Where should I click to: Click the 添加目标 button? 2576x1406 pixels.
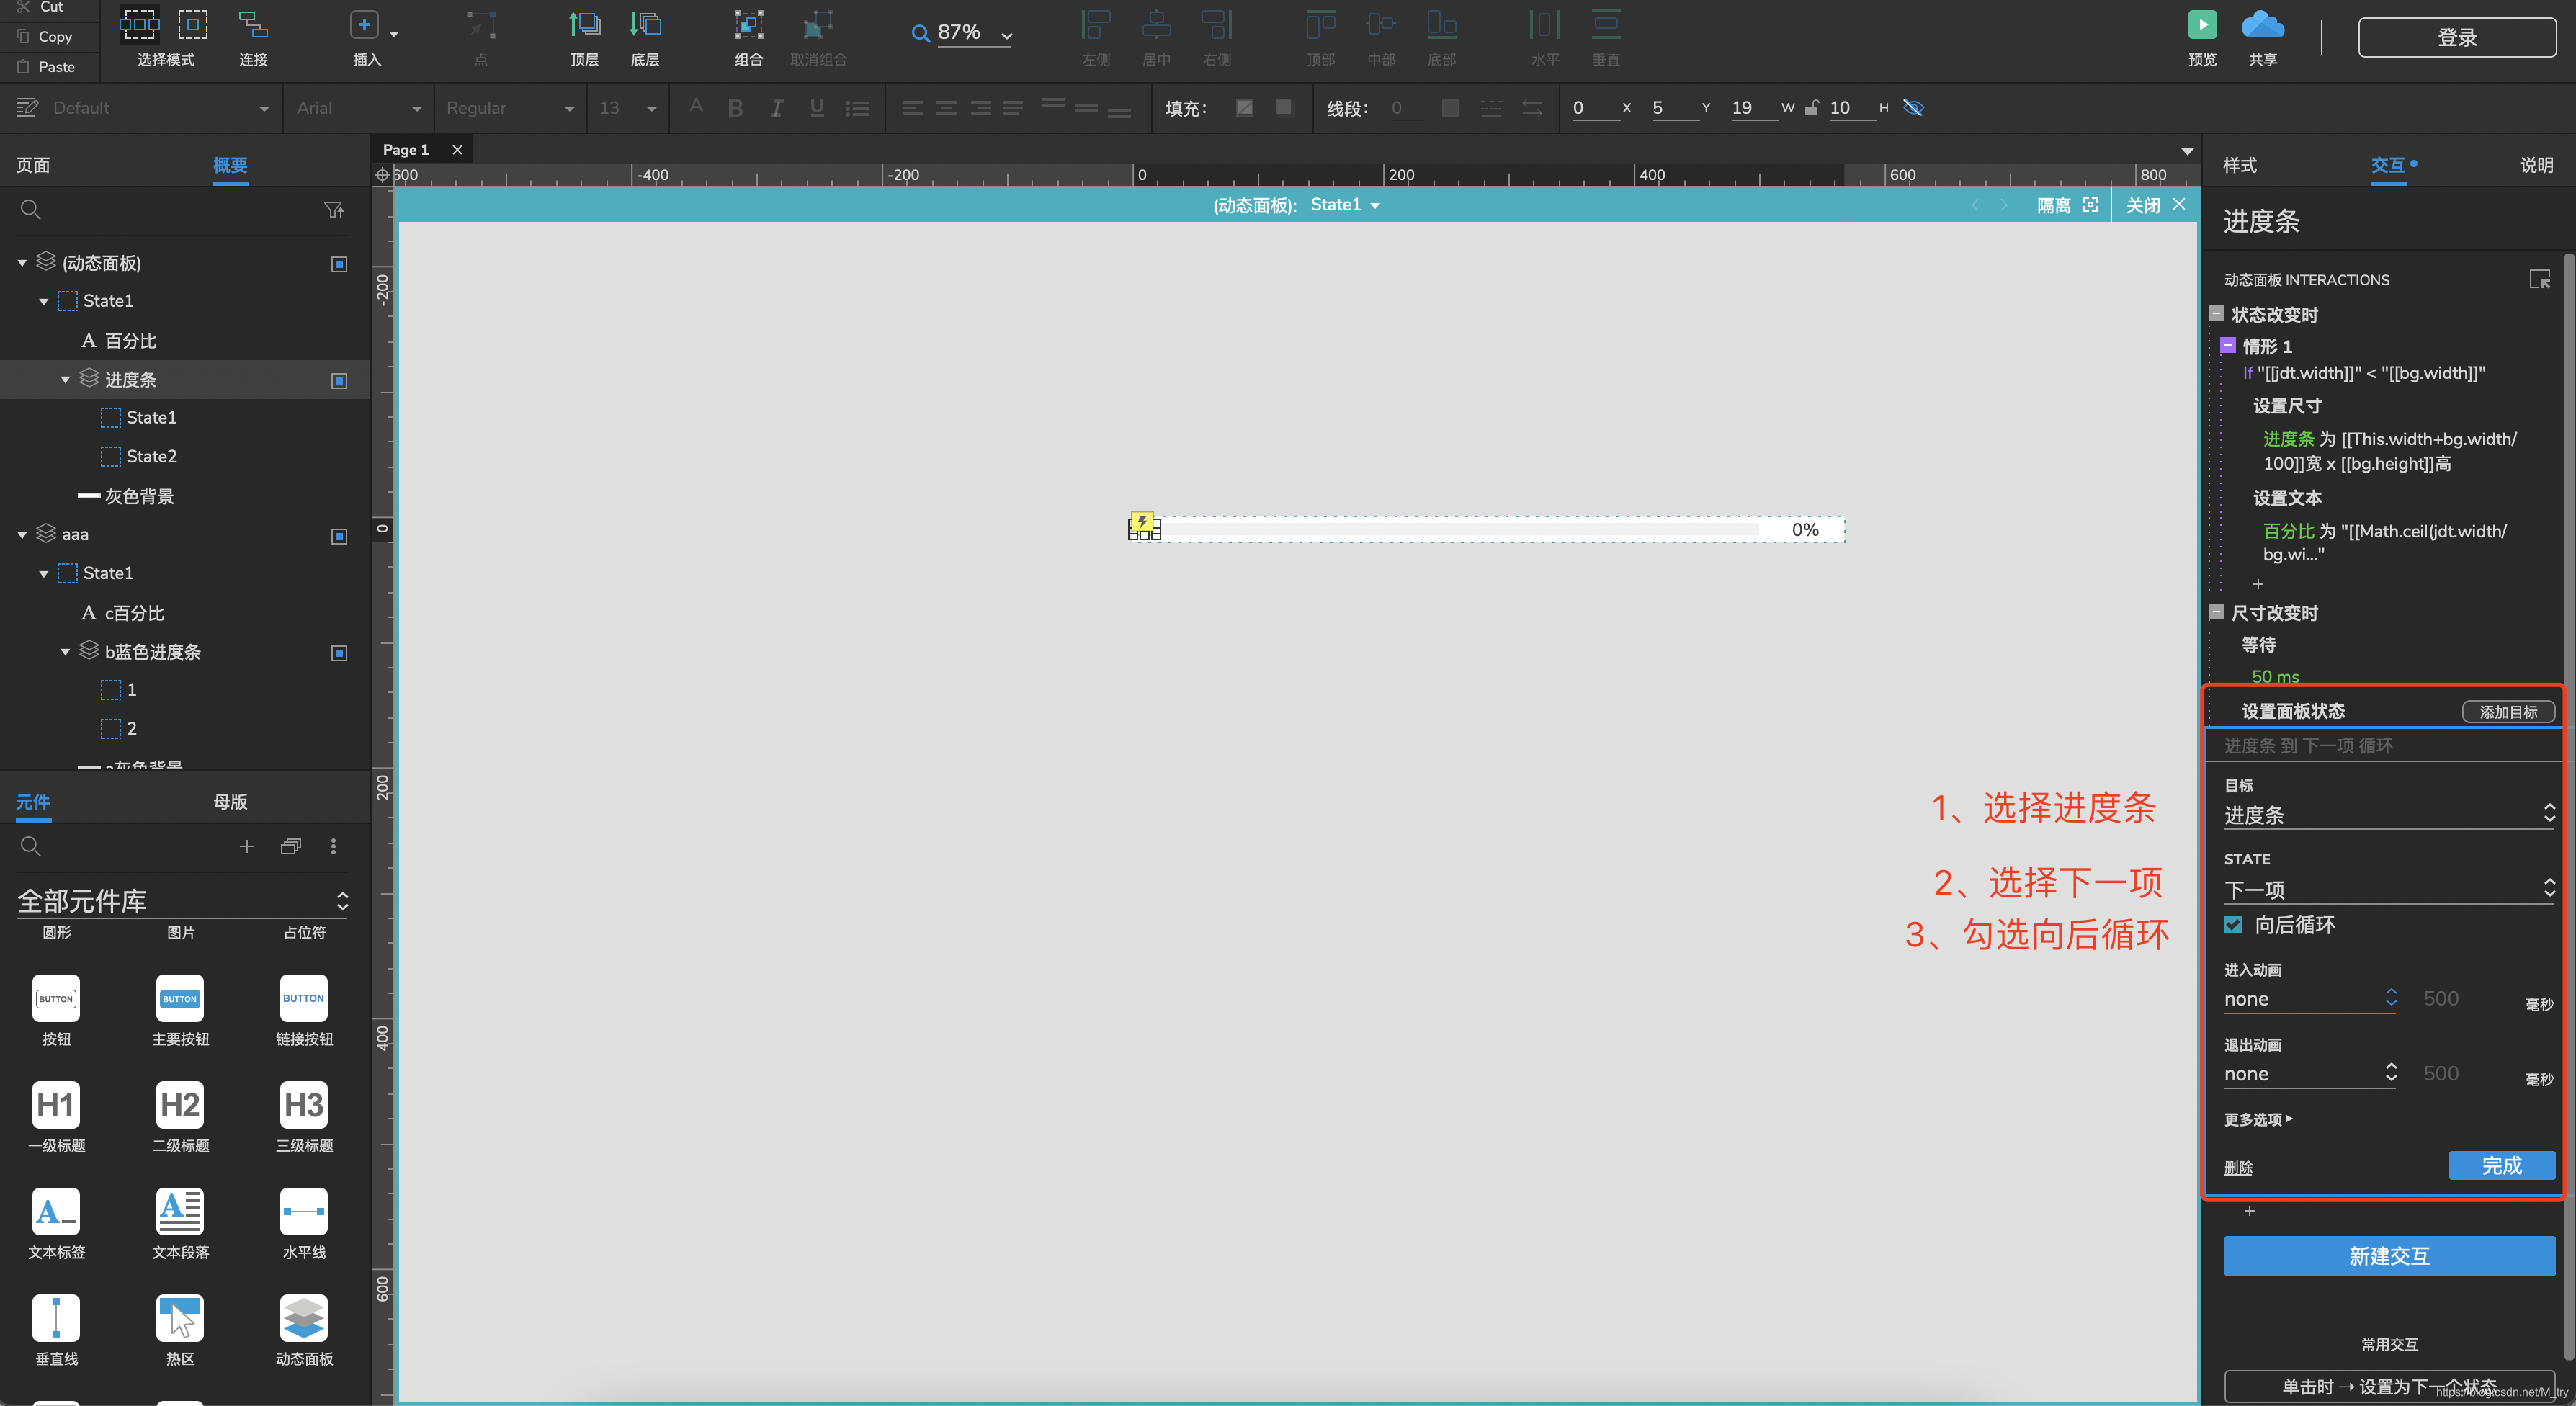pos(2507,711)
